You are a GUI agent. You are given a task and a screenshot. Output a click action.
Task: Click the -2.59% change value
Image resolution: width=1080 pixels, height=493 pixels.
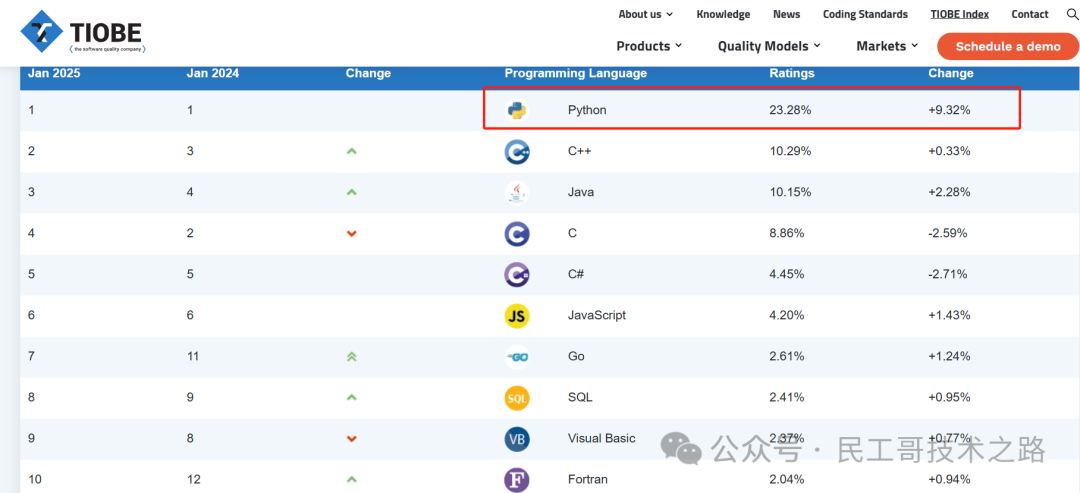(x=948, y=233)
